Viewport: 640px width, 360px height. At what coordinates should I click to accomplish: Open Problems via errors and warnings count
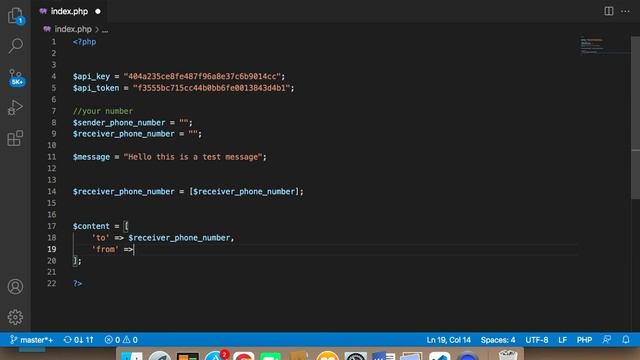pos(121,340)
